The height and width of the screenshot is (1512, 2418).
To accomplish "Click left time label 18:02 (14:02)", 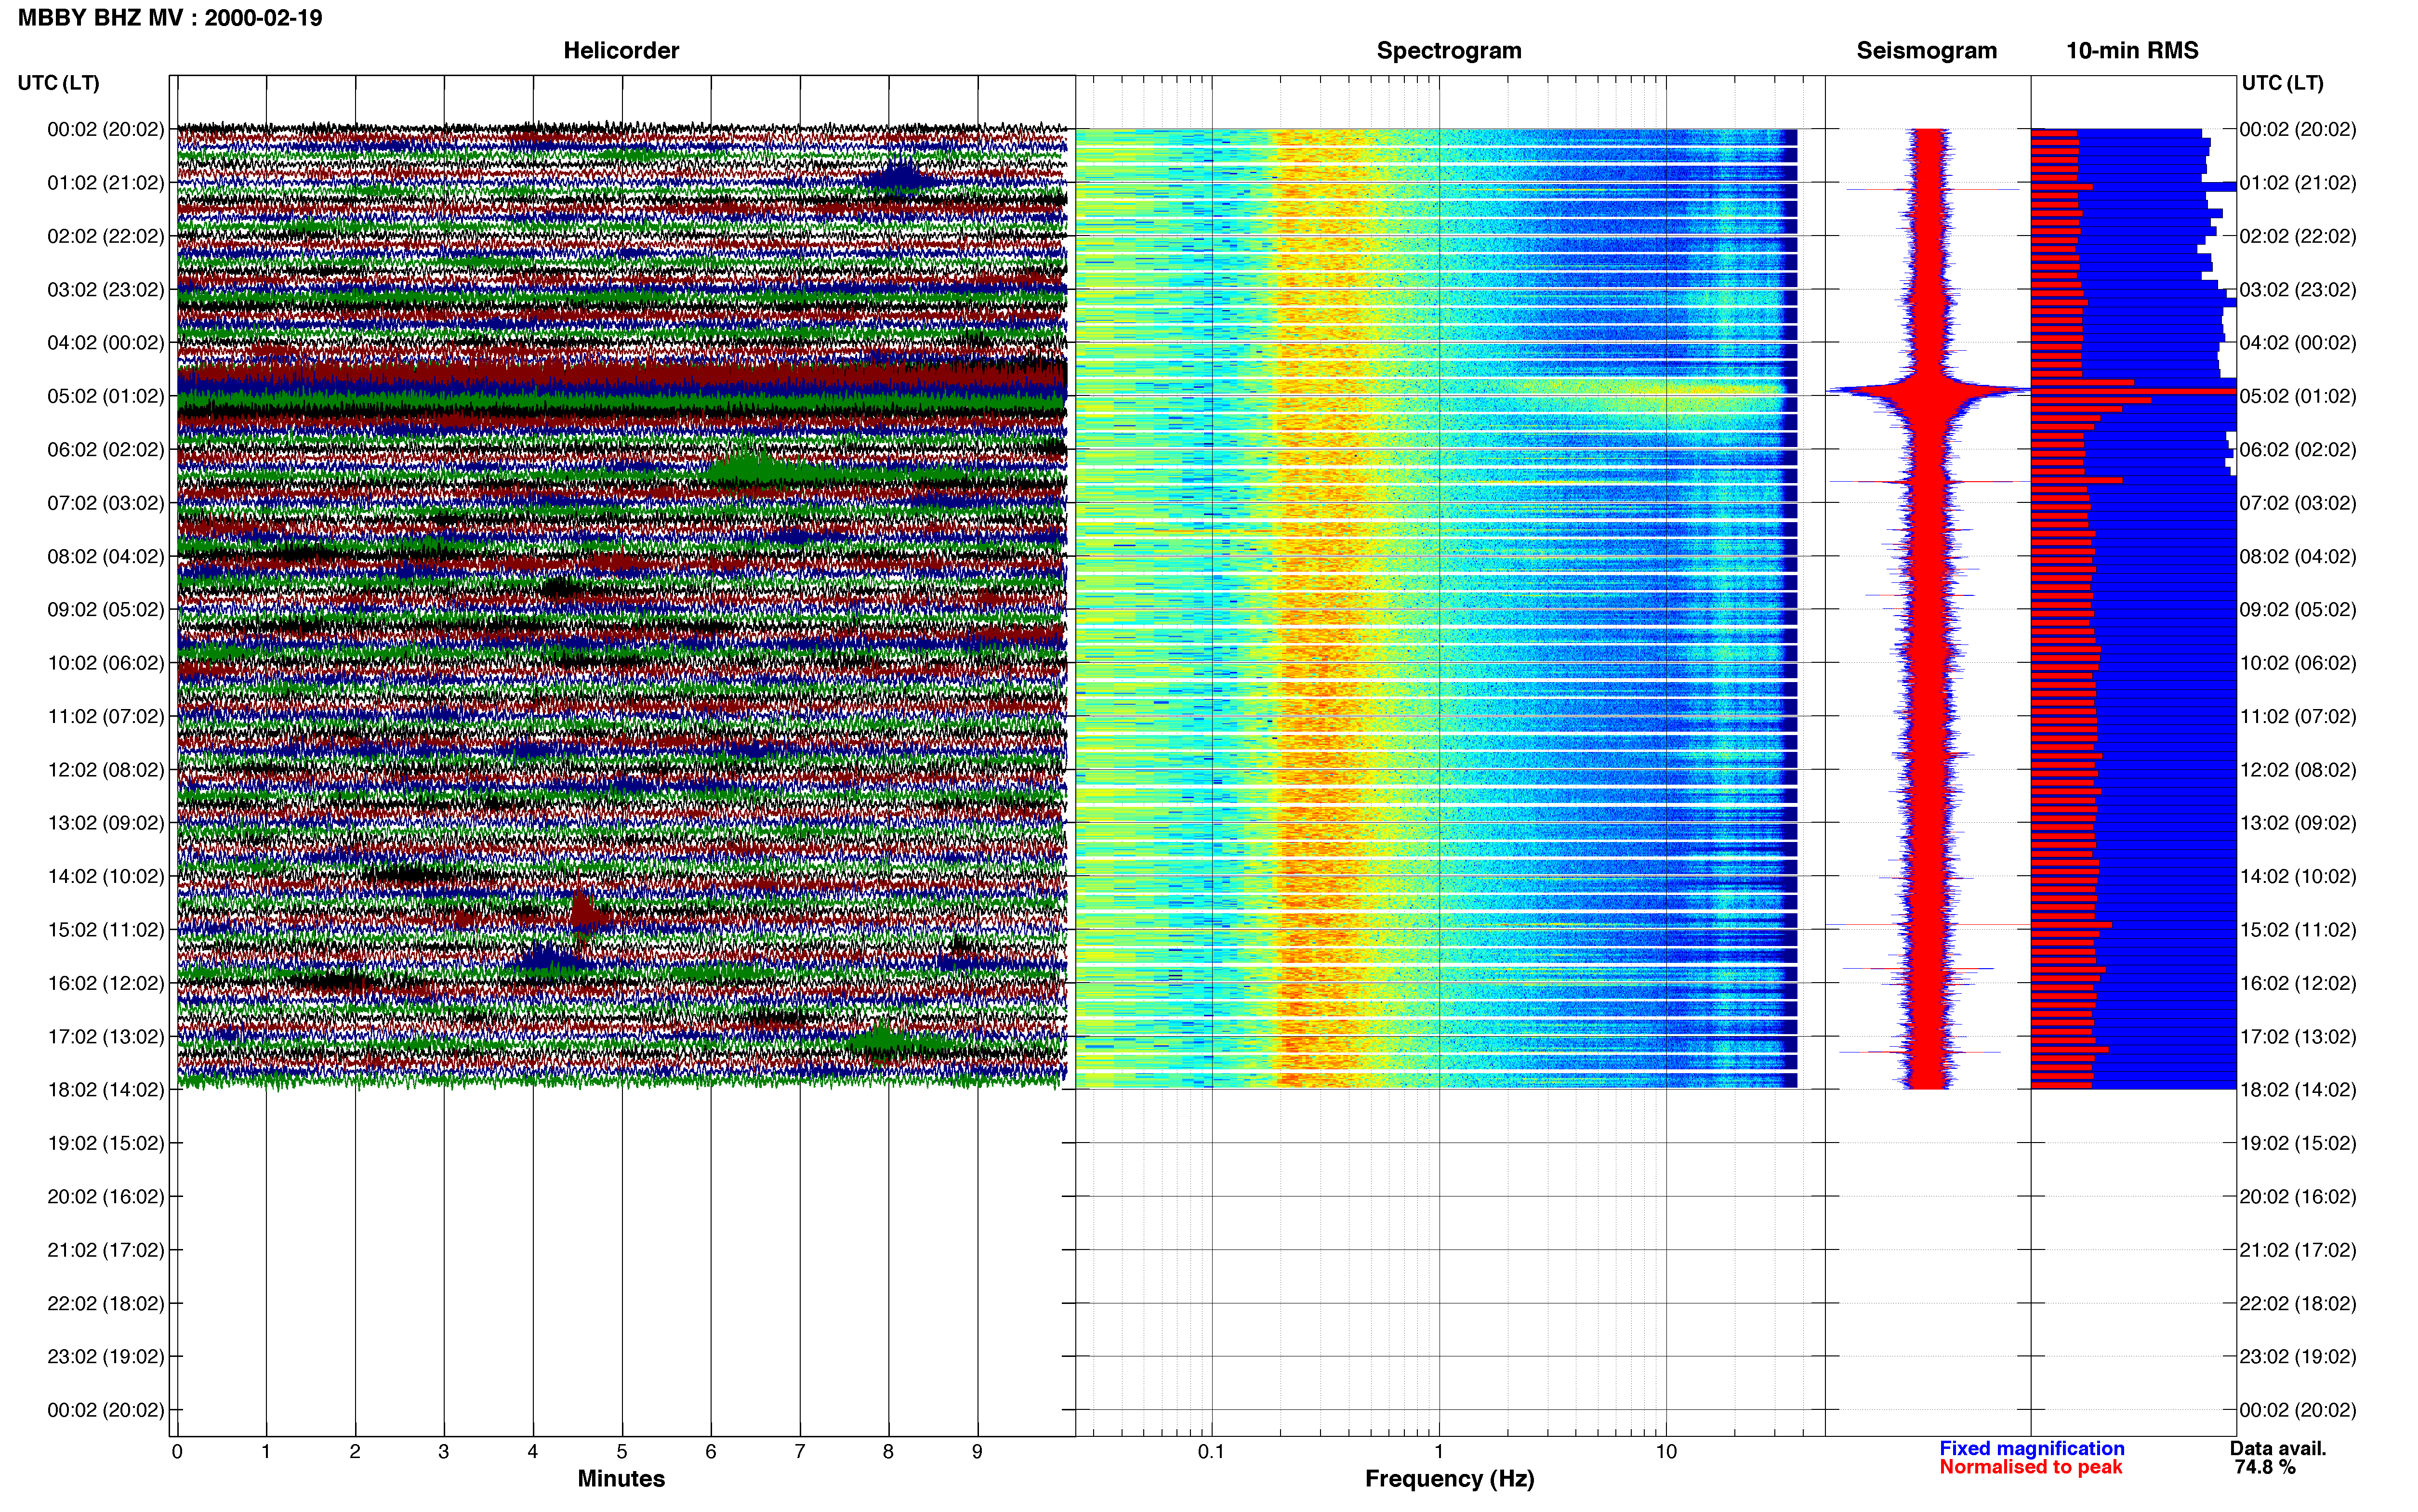I will click(x=105, y=1090).
